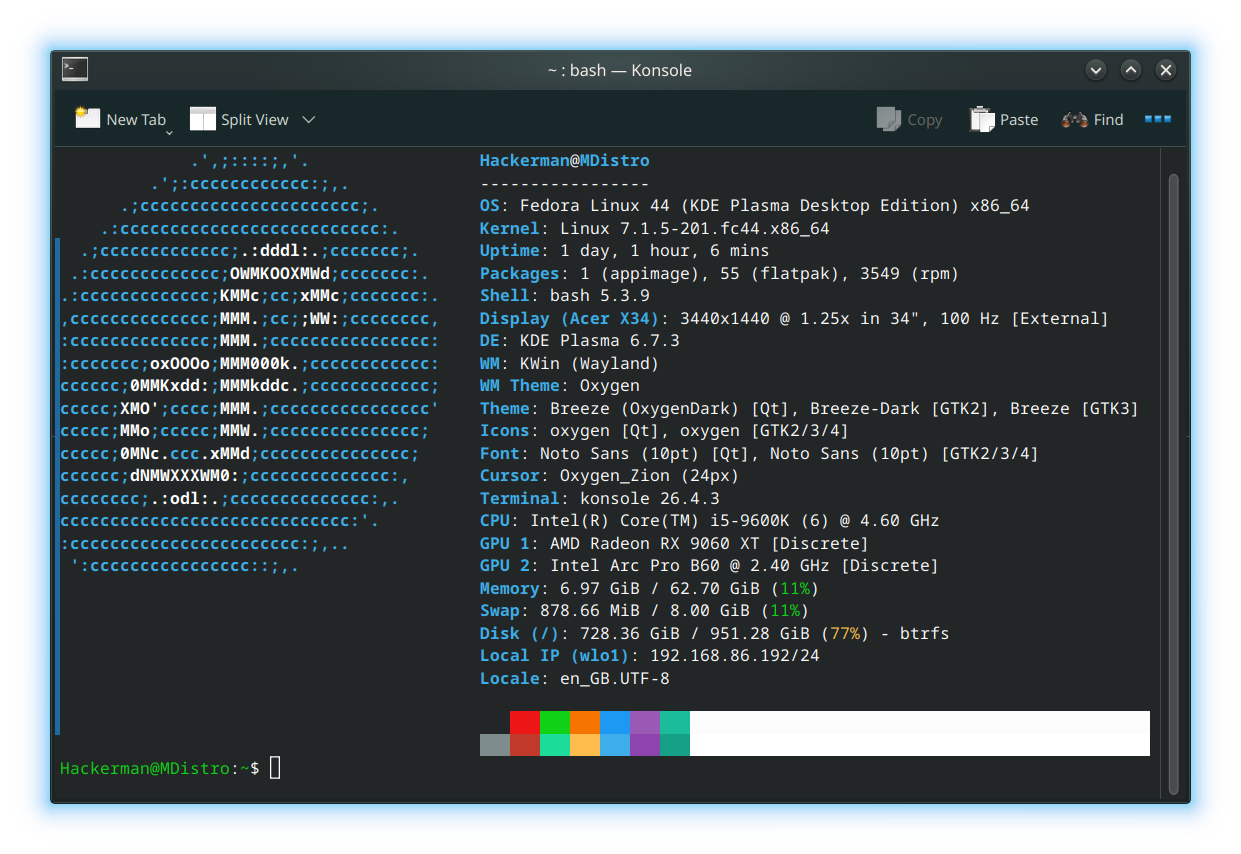Close the Konsole window
This screenshot has width=1241, height=854.
click(1166, 70)
